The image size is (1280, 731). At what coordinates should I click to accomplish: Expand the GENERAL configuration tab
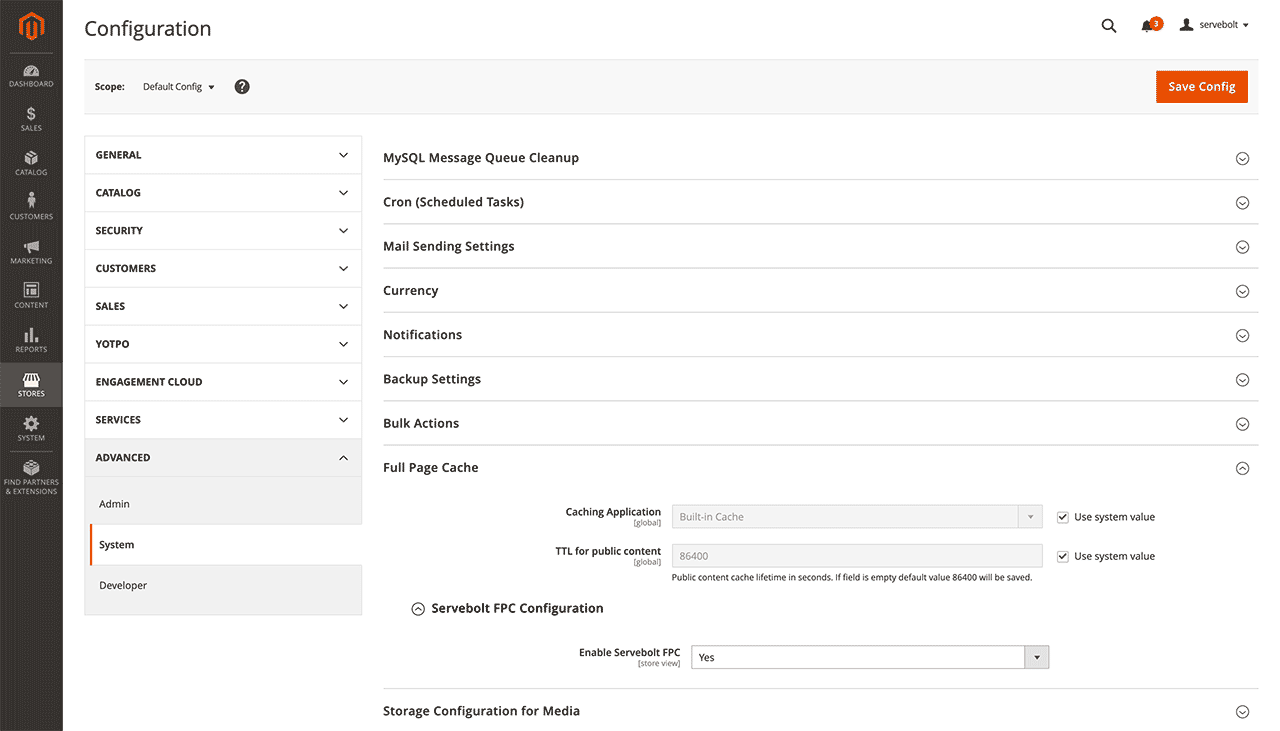[222, 155]
